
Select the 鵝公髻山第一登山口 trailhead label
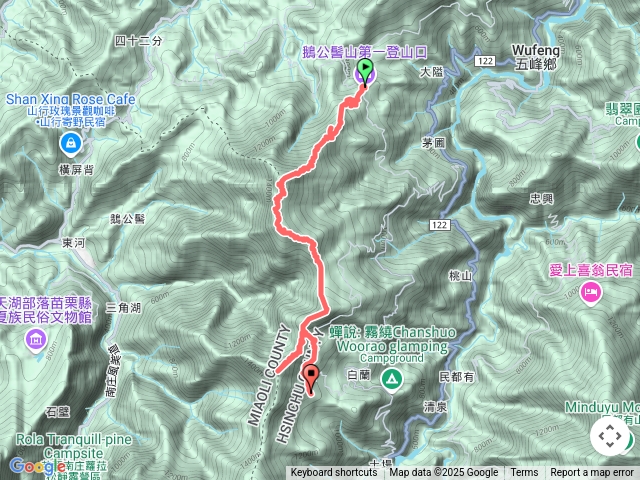(365, 52)
